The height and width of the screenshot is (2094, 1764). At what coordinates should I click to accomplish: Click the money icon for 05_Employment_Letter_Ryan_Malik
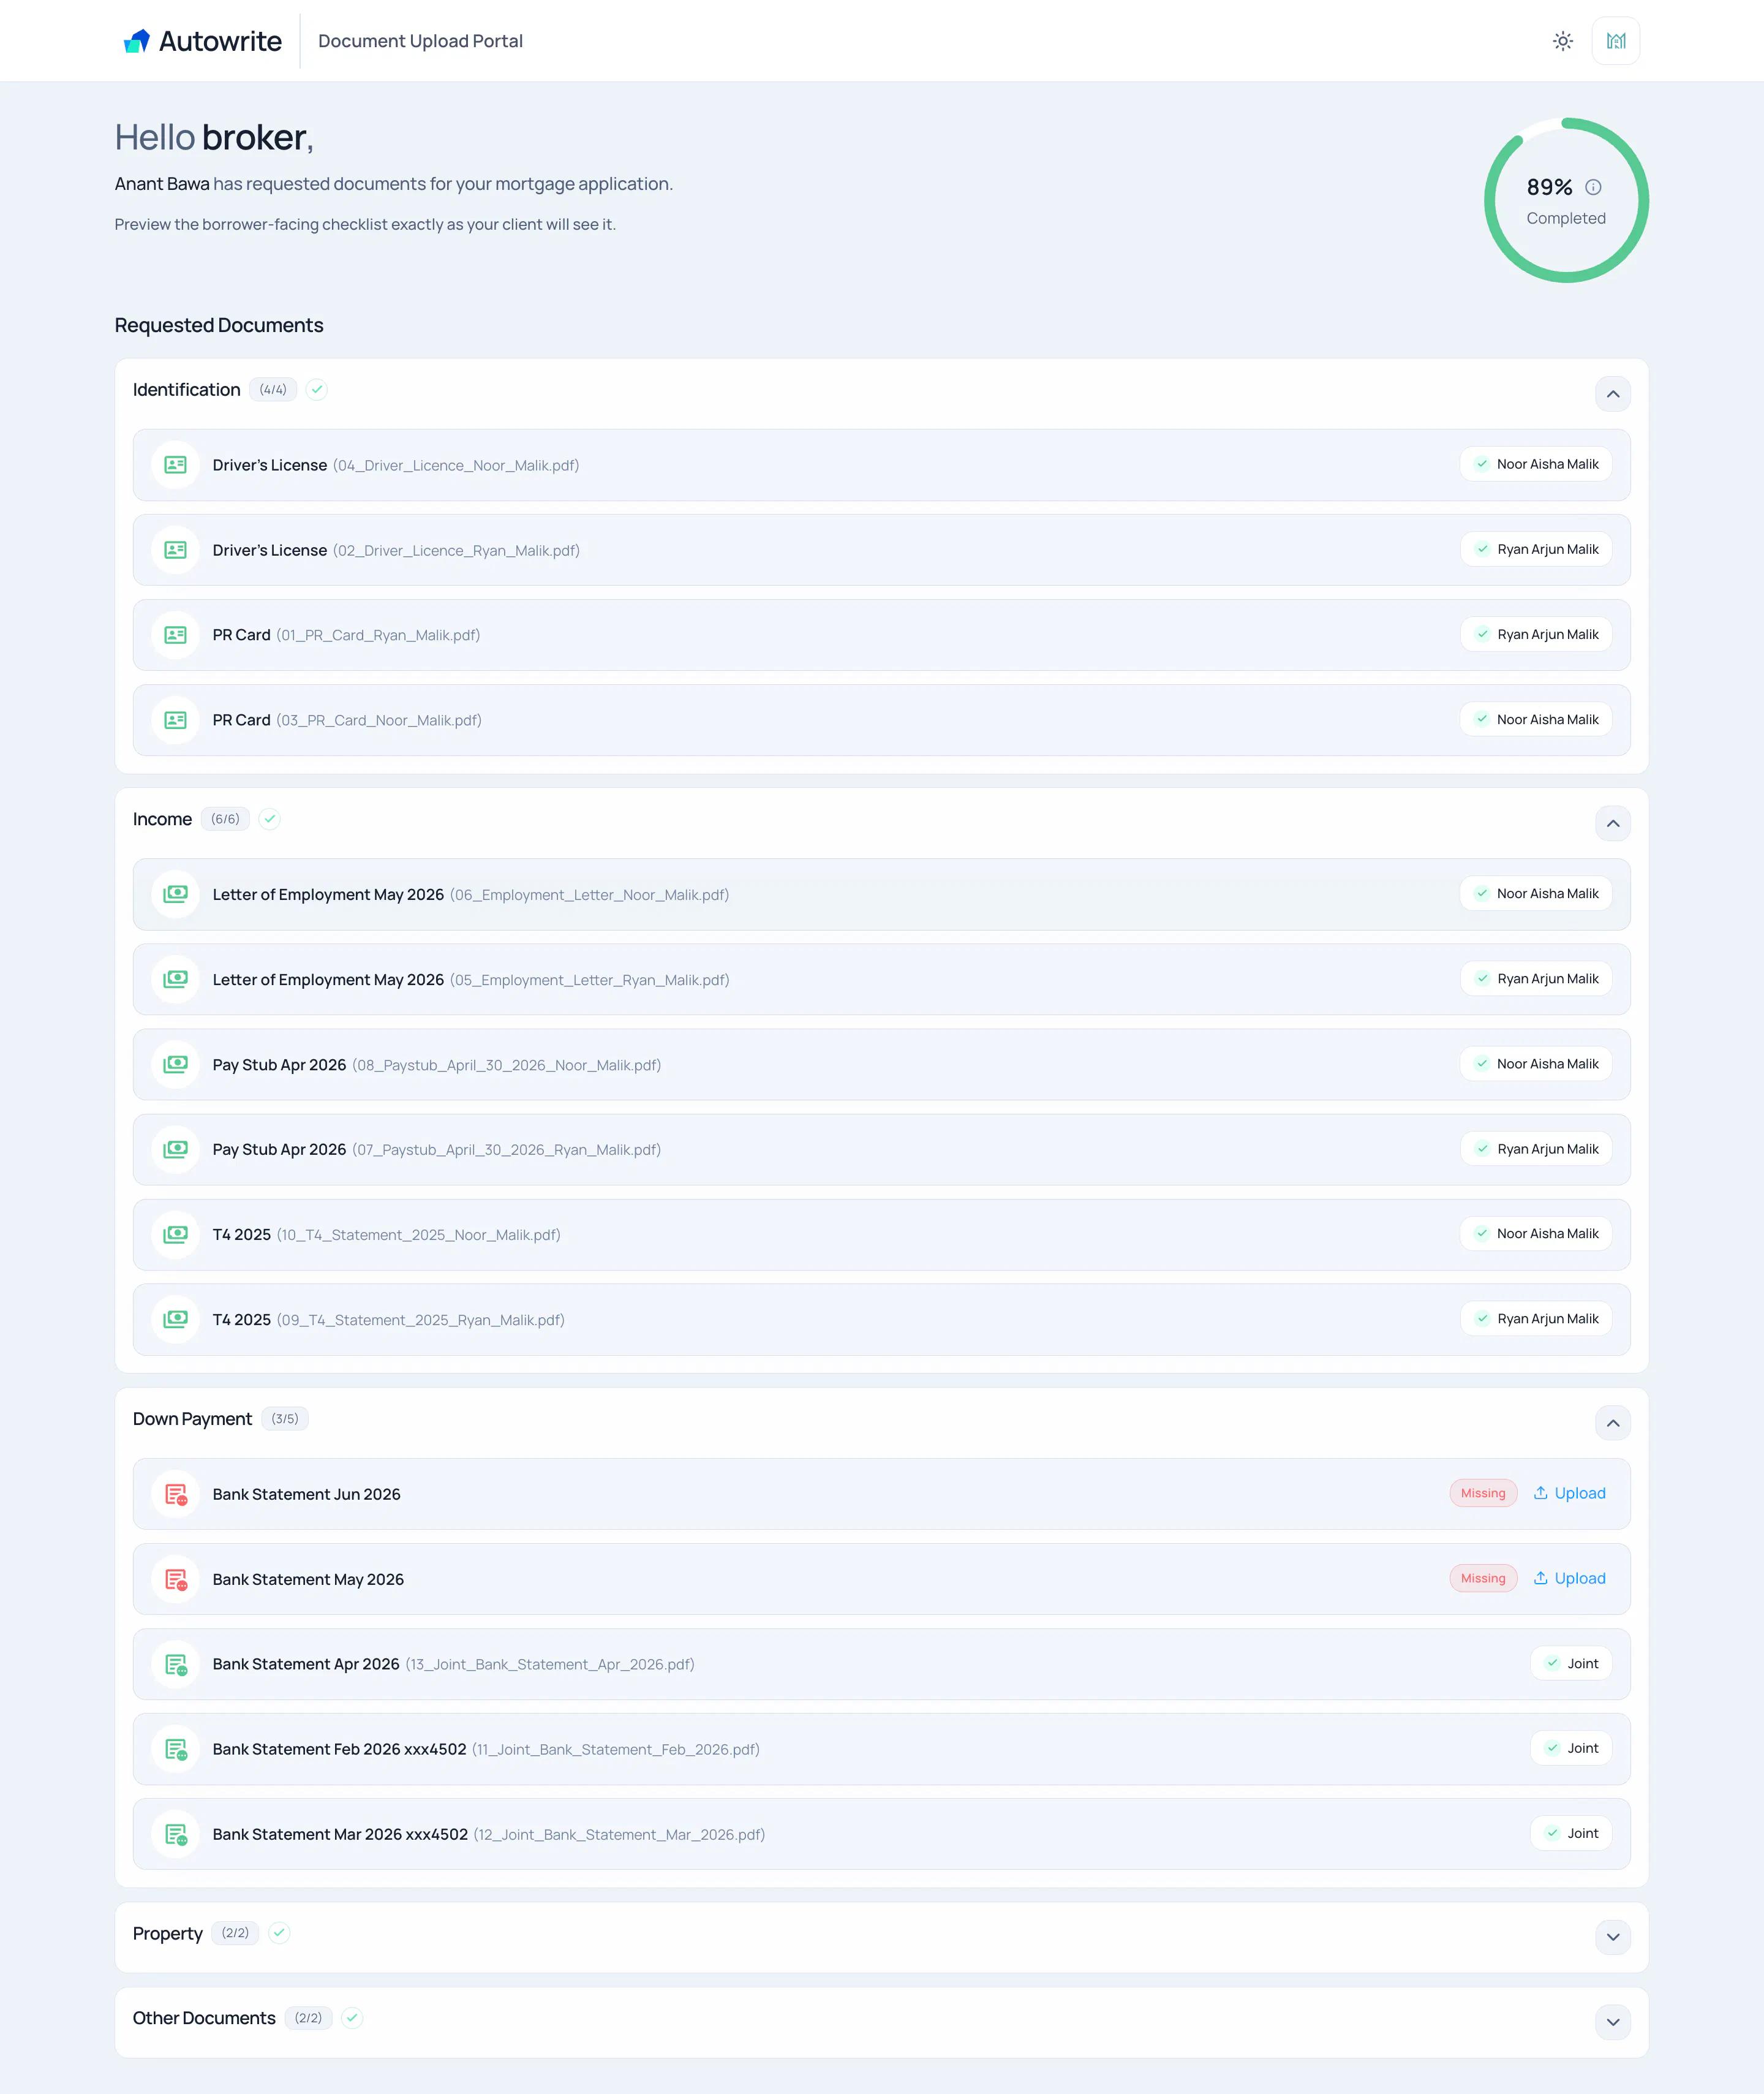click(175, 979)
